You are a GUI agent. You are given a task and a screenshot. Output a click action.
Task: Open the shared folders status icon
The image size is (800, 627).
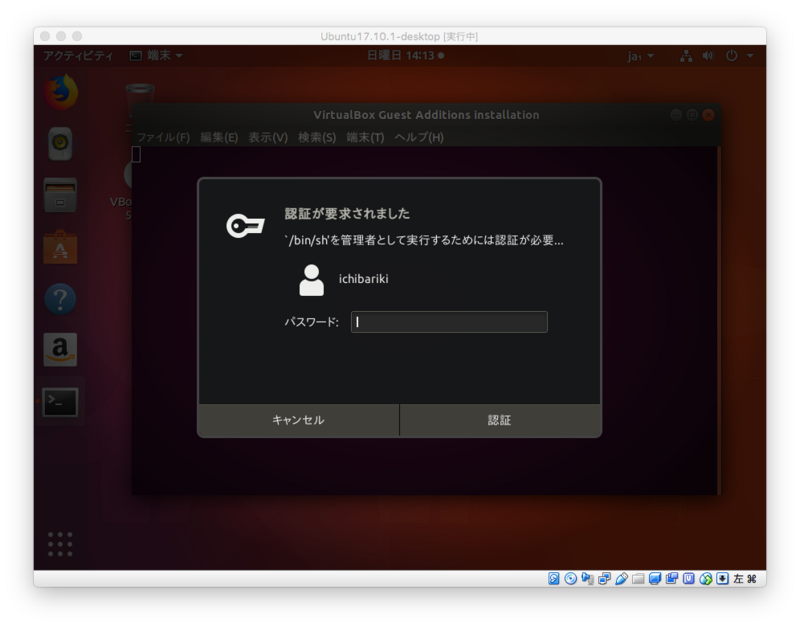pos(638,579)
